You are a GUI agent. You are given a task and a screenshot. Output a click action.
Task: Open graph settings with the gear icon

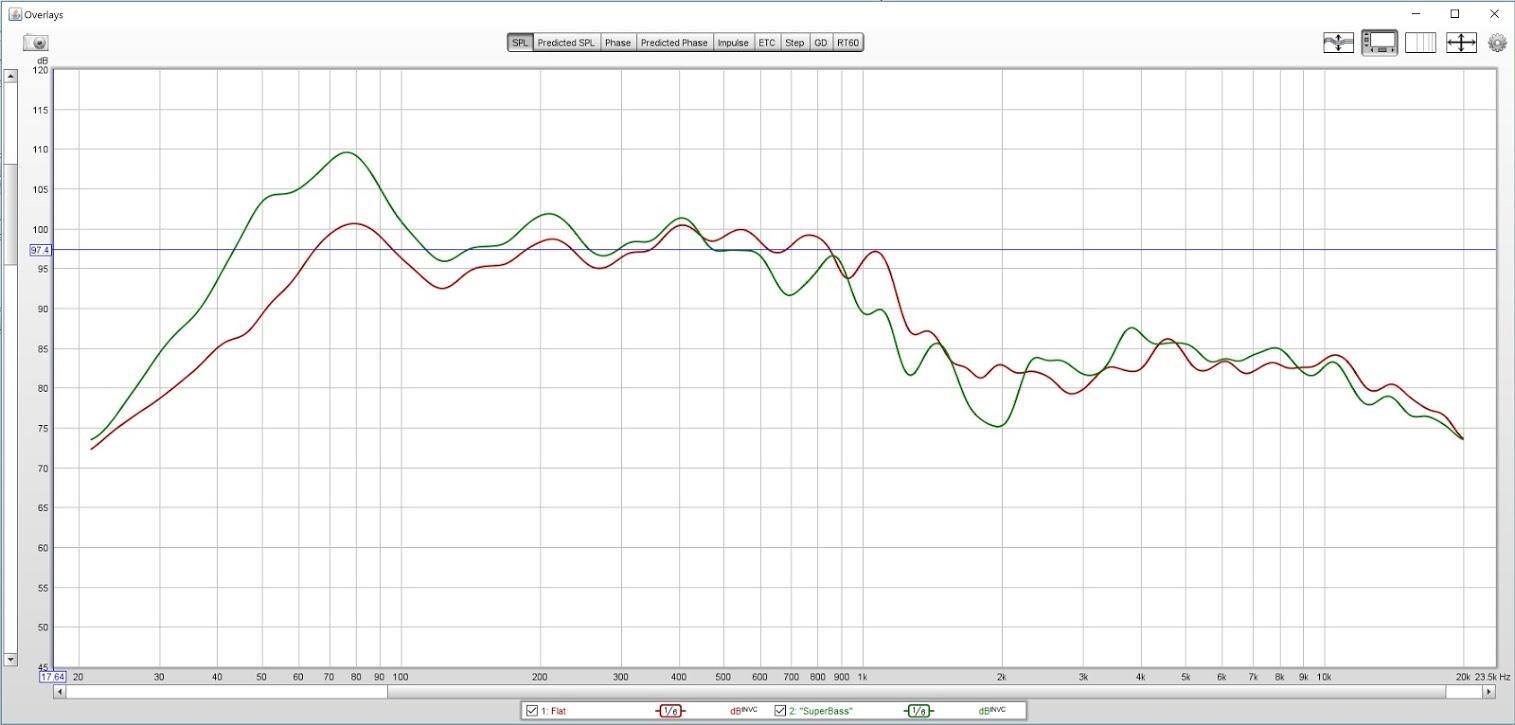1497,43
